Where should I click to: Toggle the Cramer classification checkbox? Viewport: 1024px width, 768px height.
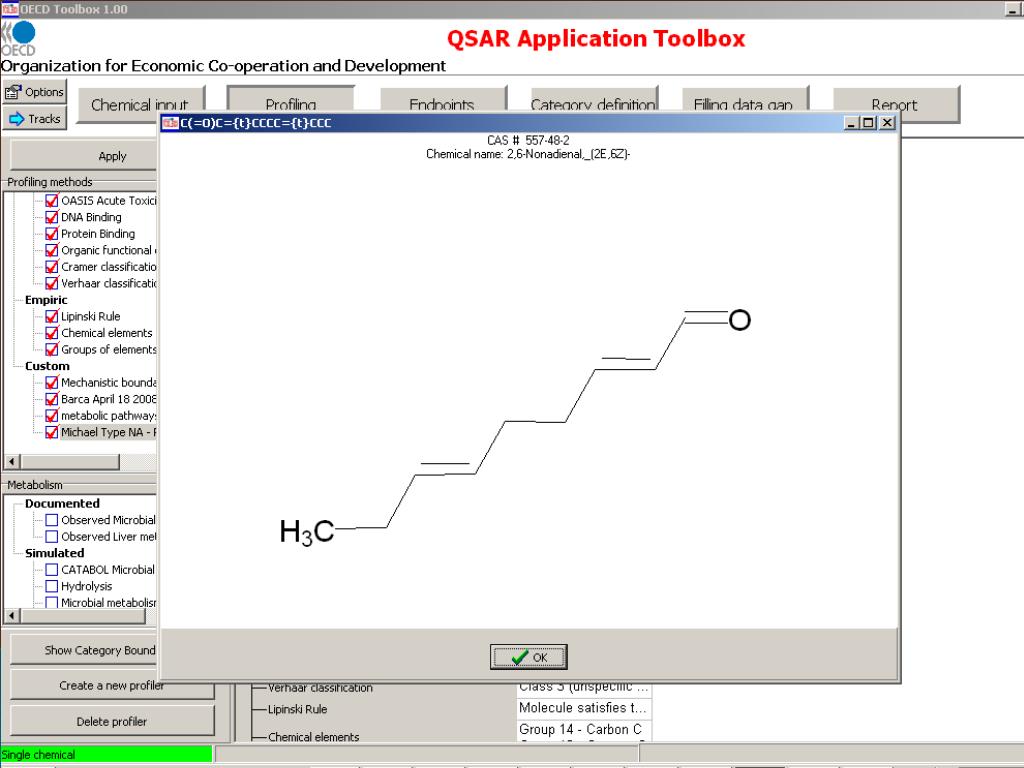[52, 266]
